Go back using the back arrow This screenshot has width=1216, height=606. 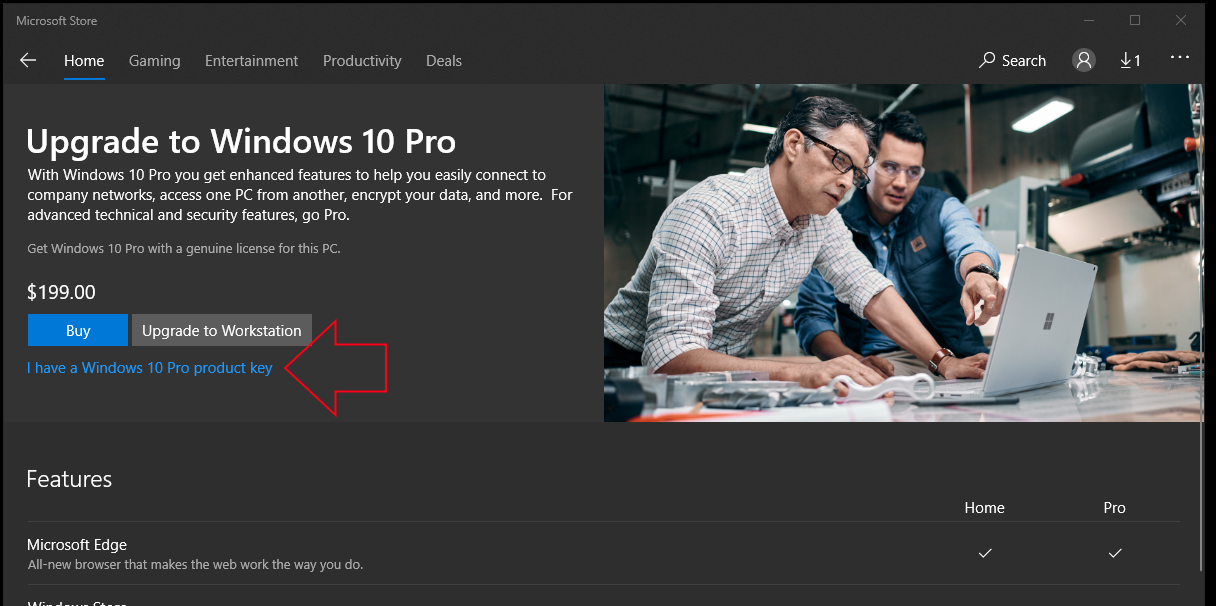pyautogui.click(x=28, y=60)
